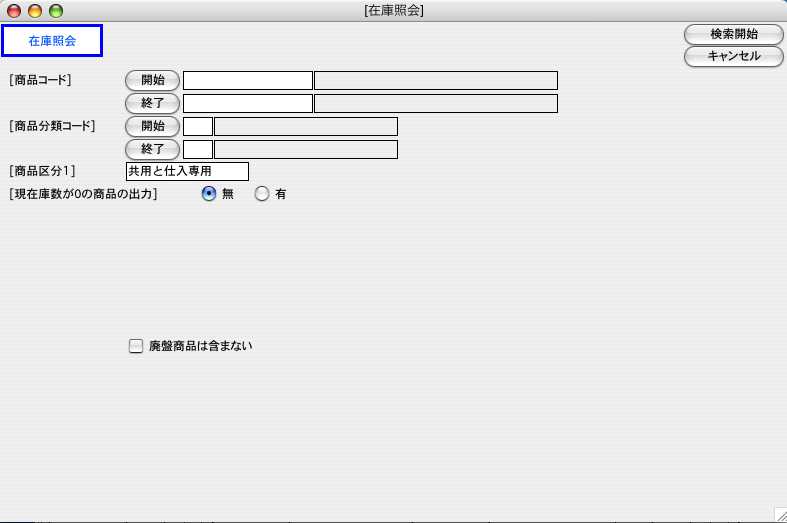Click the 商品区分1 field showing 共用と仕入専用
The width and height of the screenshot is (787, 523).
(x=187, y=172)
